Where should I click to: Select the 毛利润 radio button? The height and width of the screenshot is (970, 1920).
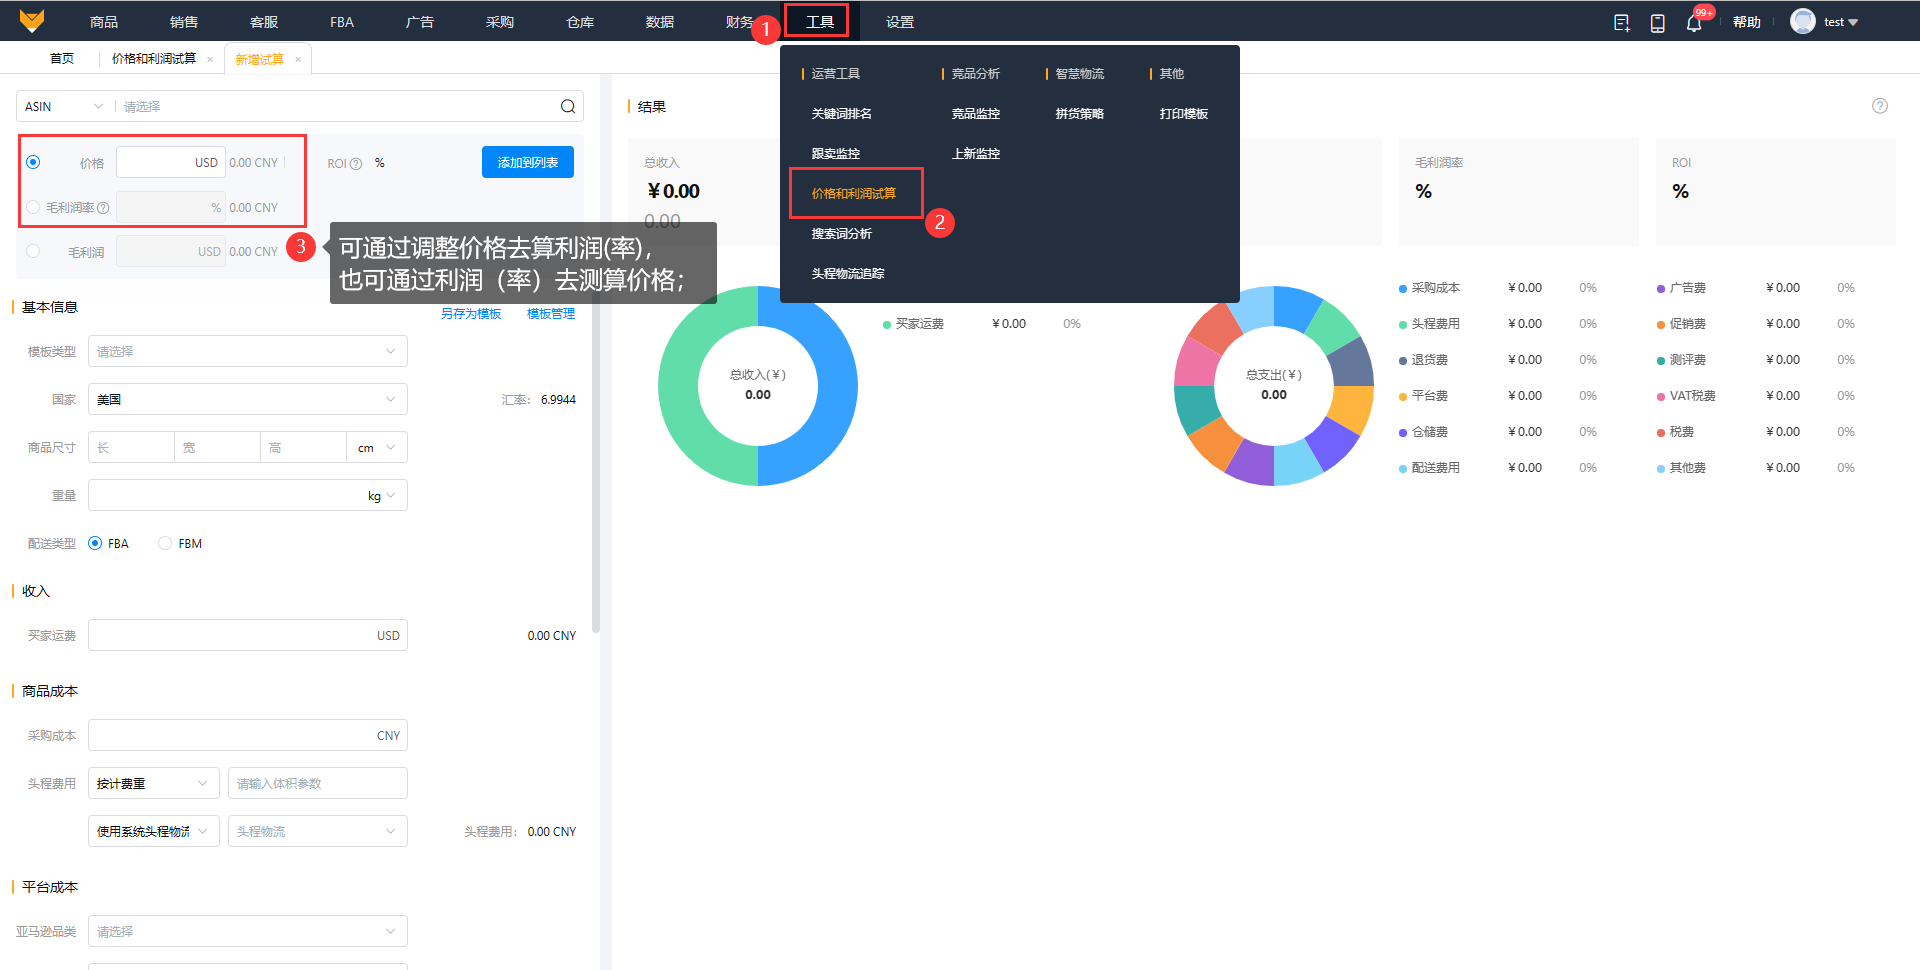pyautogui.click(x=33, y=251)
